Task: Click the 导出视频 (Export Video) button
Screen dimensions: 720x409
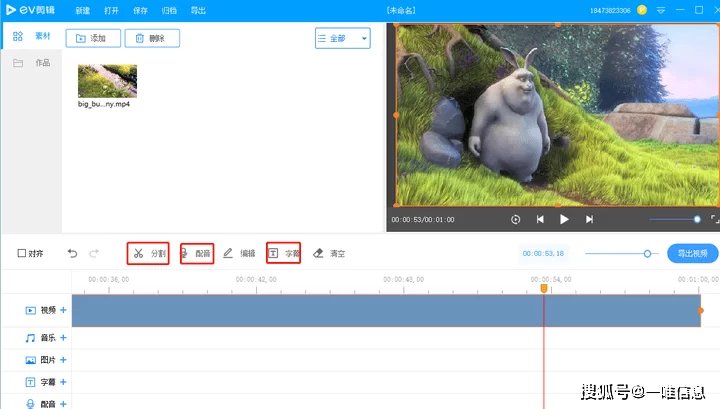Action: pyautogui.click(x=692, y=253)
